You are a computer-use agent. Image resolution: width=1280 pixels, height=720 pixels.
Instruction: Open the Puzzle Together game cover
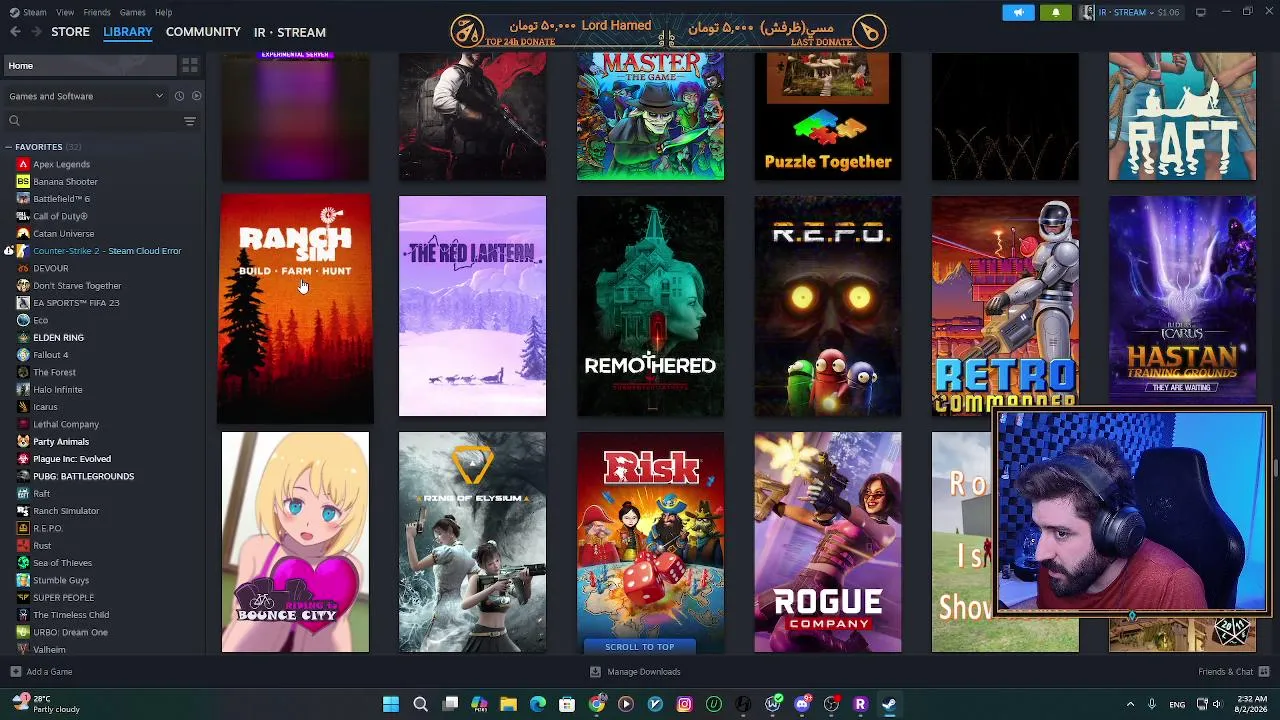click(x=827, y=117)
